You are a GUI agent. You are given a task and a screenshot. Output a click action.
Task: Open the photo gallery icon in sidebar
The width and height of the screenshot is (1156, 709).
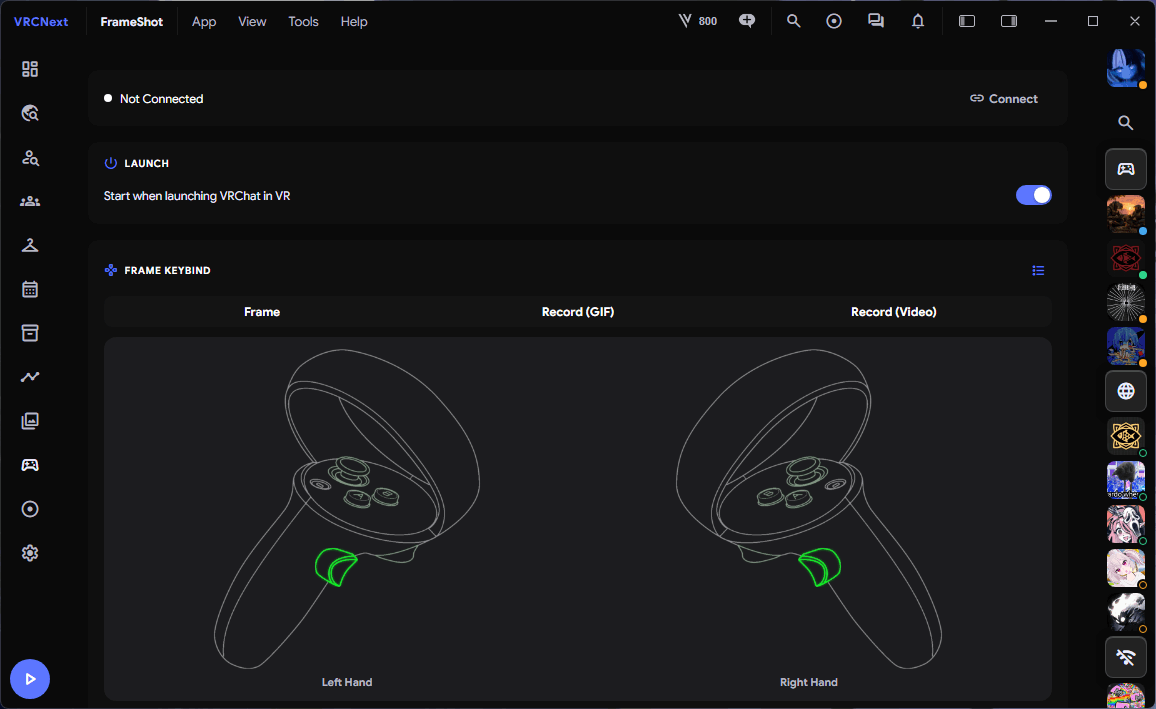(x=29, y=421)
